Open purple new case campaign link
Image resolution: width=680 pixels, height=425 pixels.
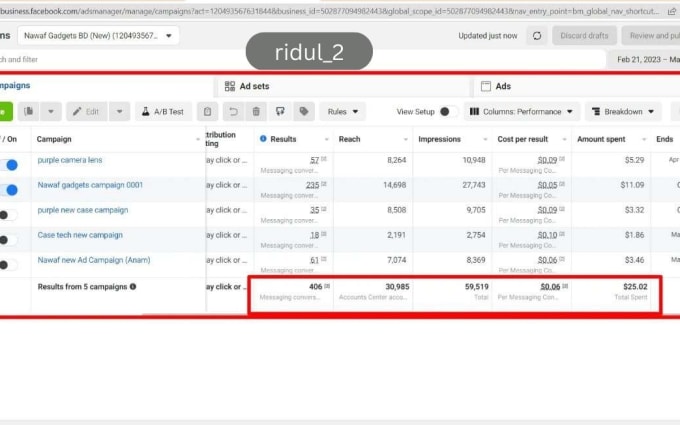tap(83, 210)
